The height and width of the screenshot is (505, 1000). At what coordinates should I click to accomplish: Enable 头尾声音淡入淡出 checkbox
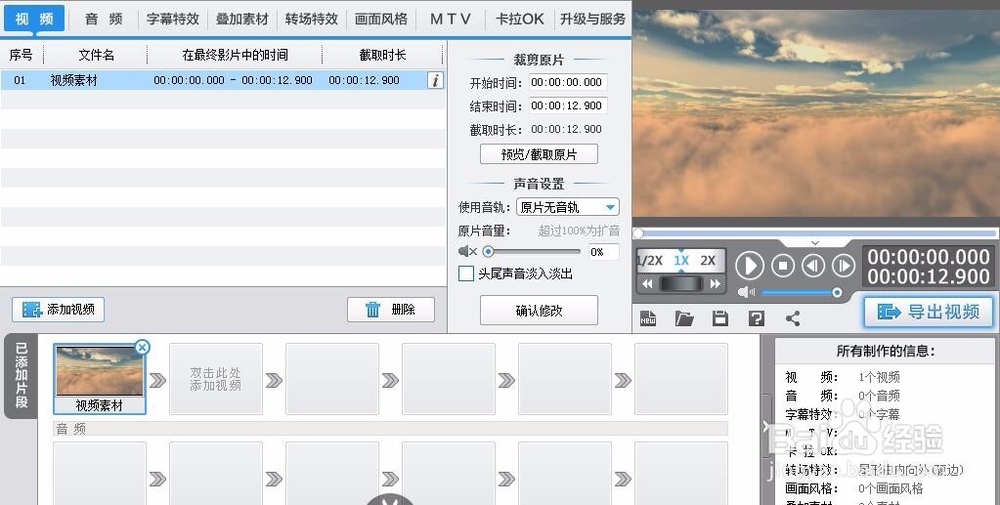466,274
